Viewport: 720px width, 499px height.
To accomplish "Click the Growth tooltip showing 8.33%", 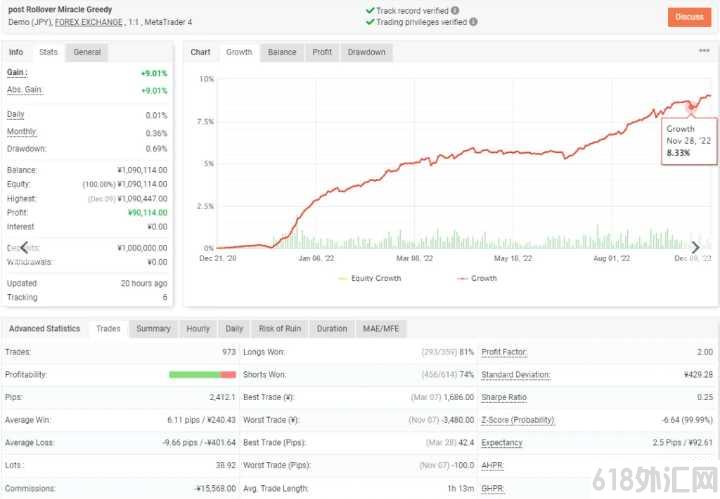I will (689, 141).
